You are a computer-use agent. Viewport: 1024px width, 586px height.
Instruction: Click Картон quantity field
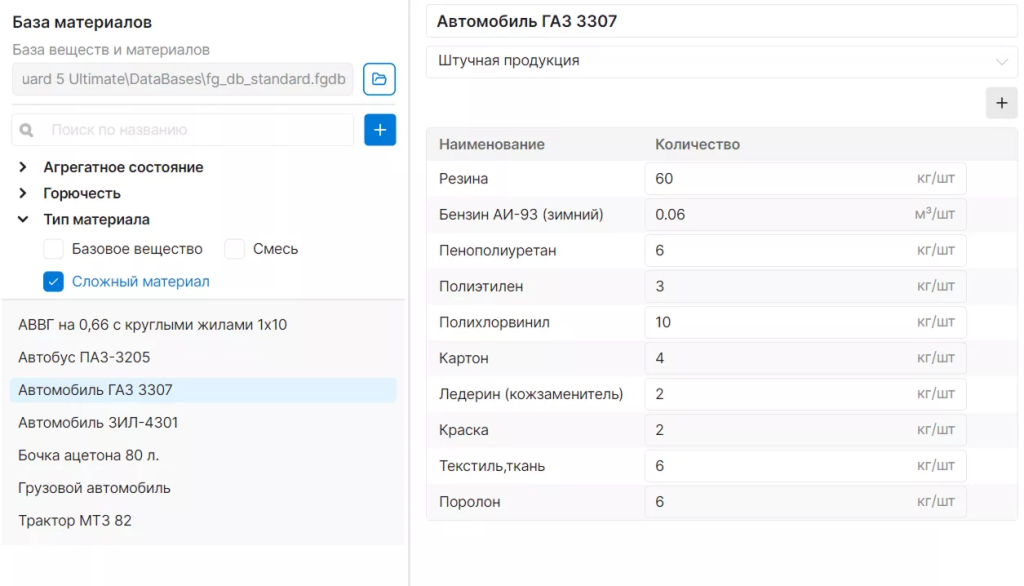pos(805,359)
